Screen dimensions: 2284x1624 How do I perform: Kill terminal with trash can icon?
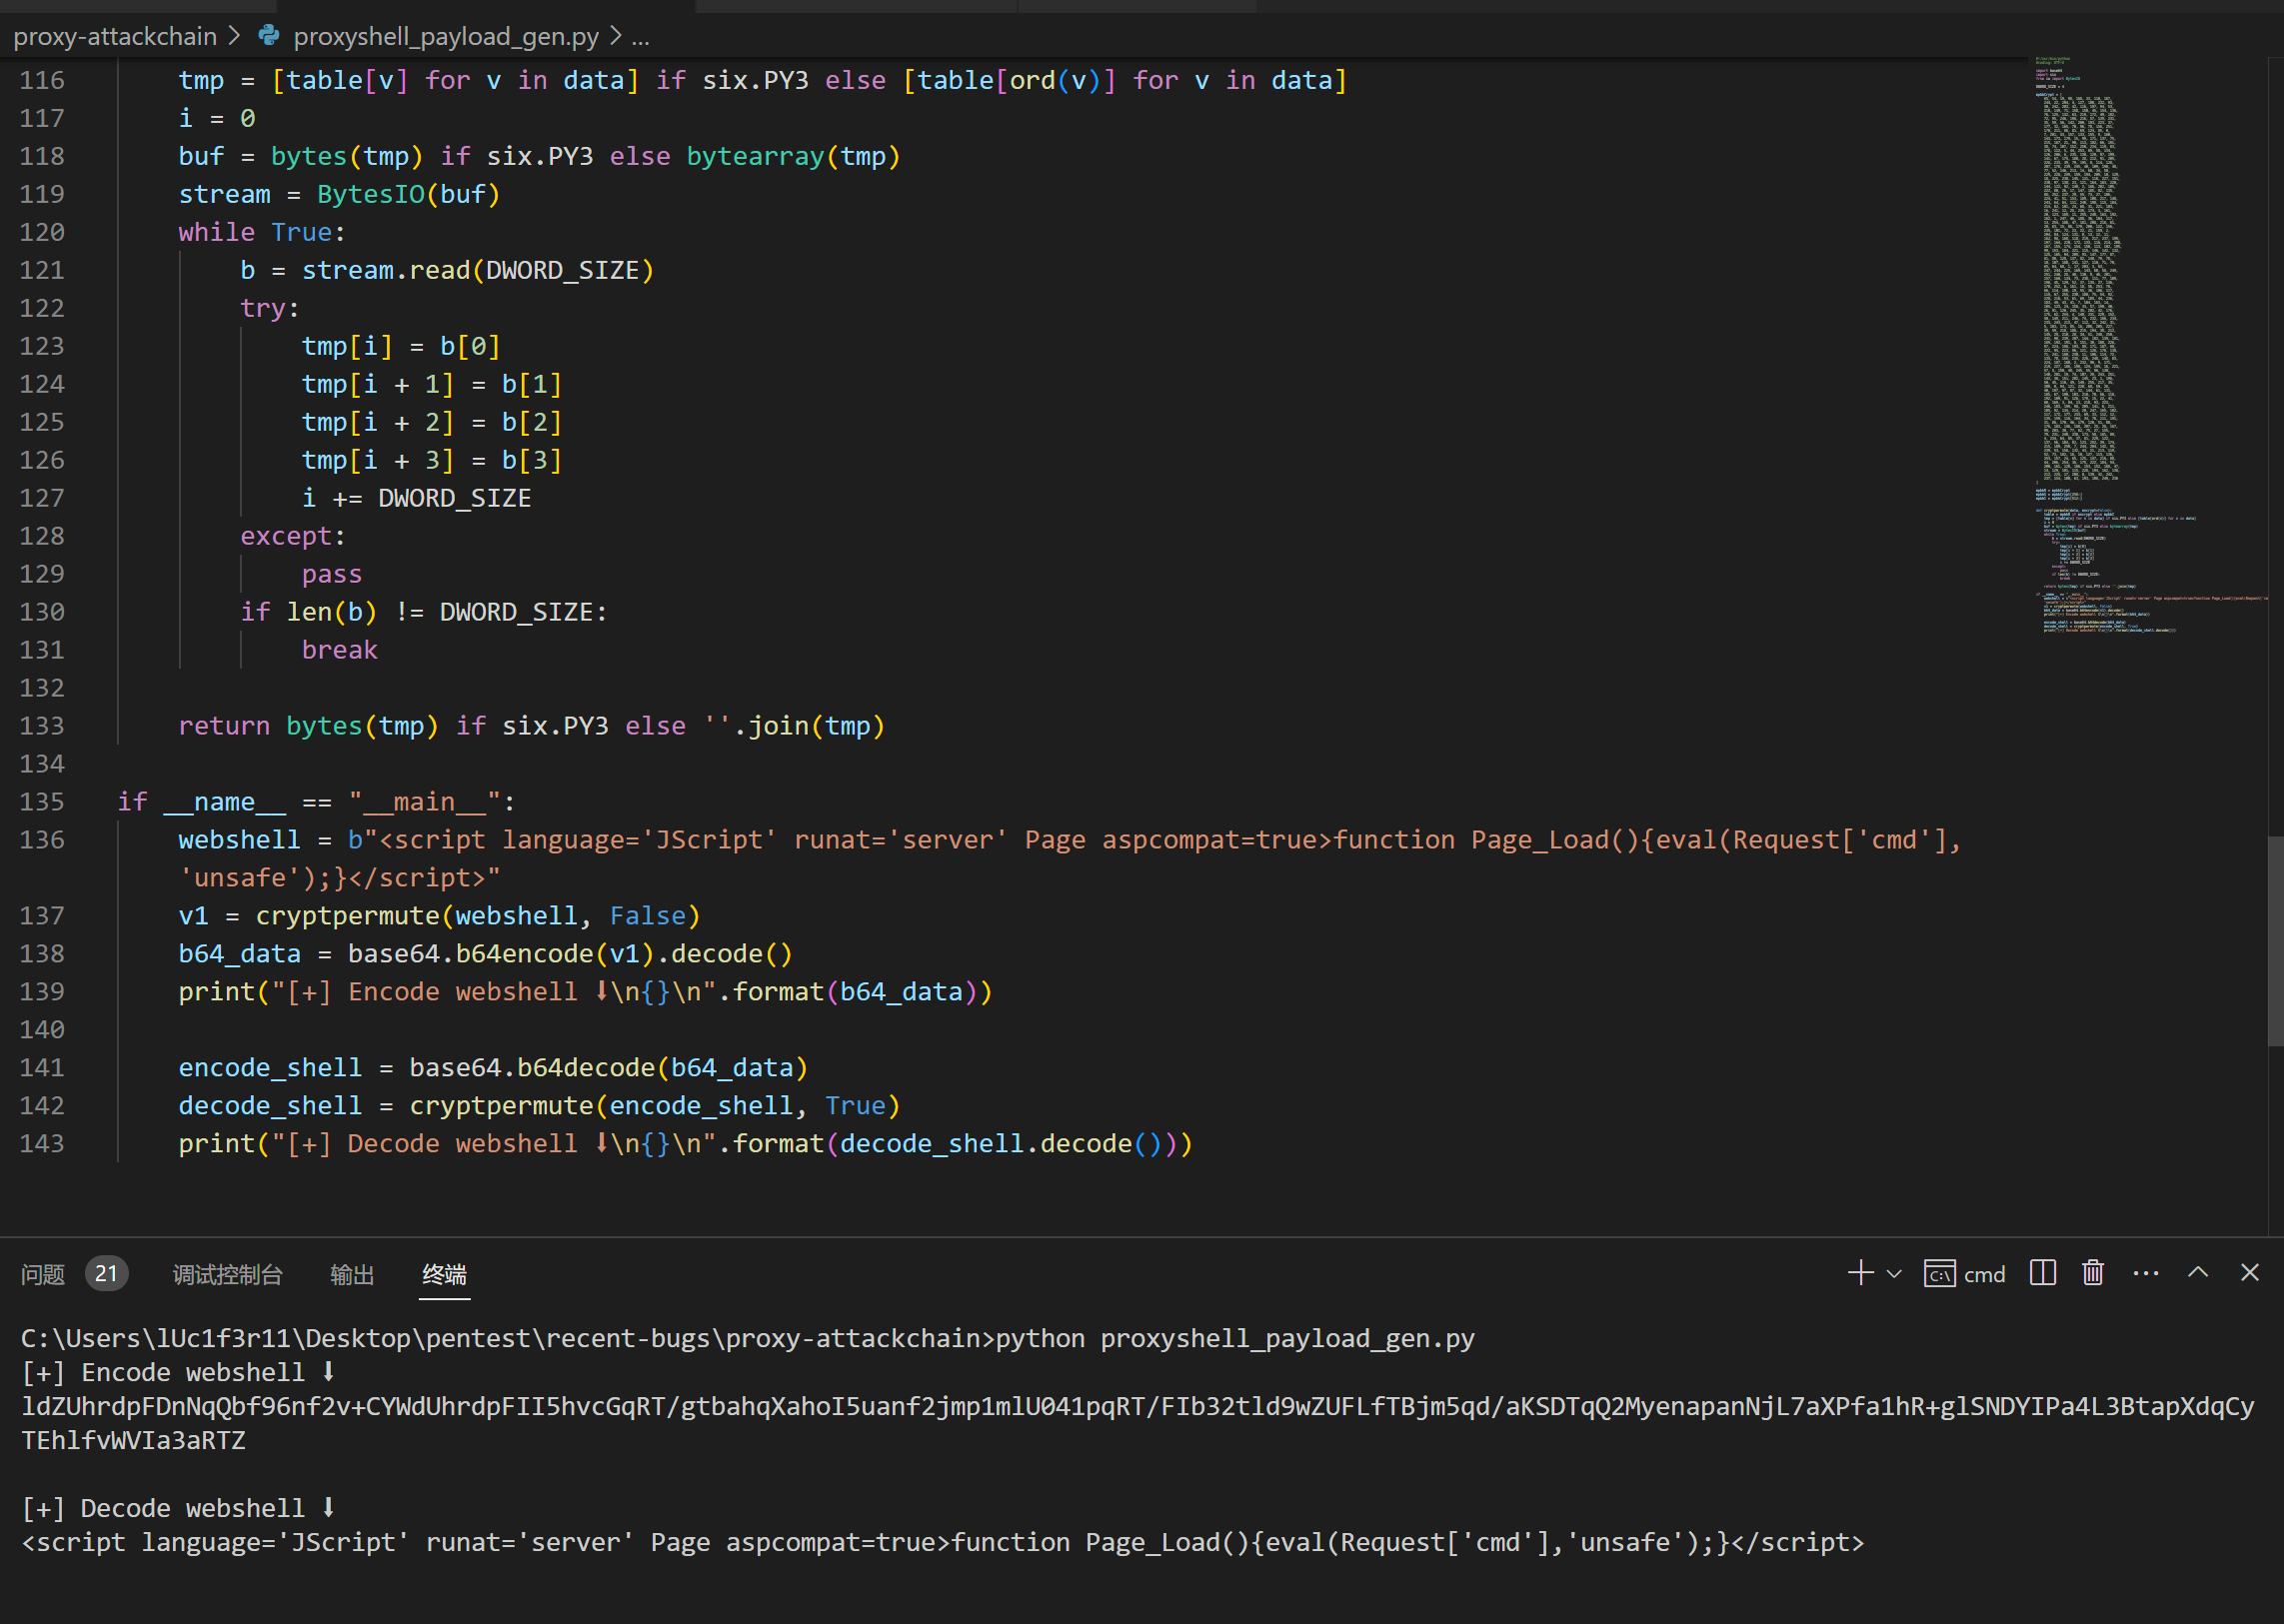click(x=2093, y=1273)
